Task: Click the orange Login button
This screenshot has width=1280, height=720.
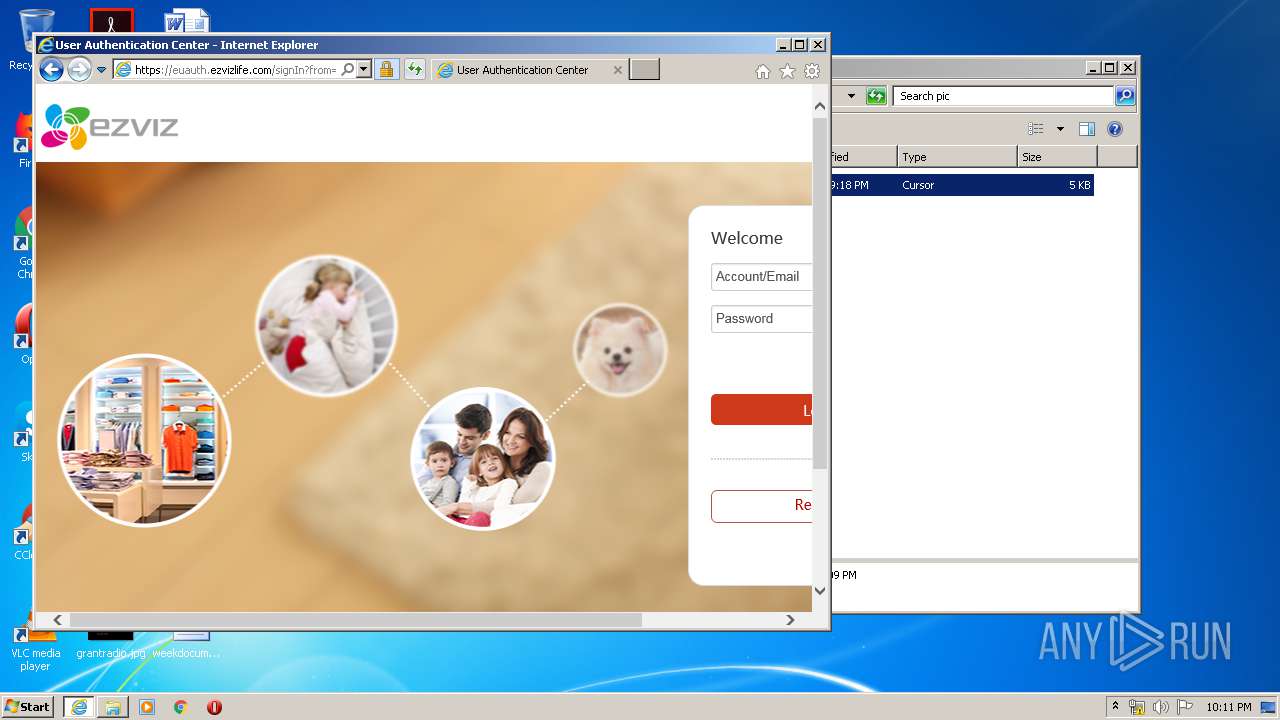Action: pos(762,410)
